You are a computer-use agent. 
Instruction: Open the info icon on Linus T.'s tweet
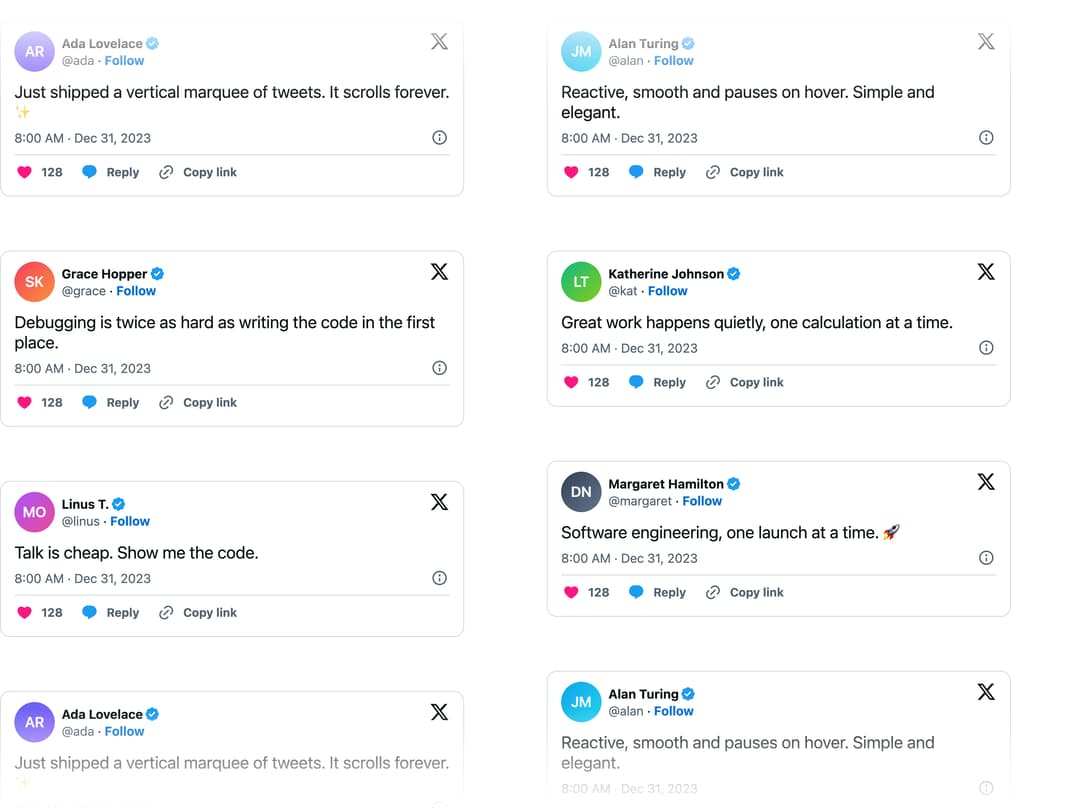tap(439, 578)
